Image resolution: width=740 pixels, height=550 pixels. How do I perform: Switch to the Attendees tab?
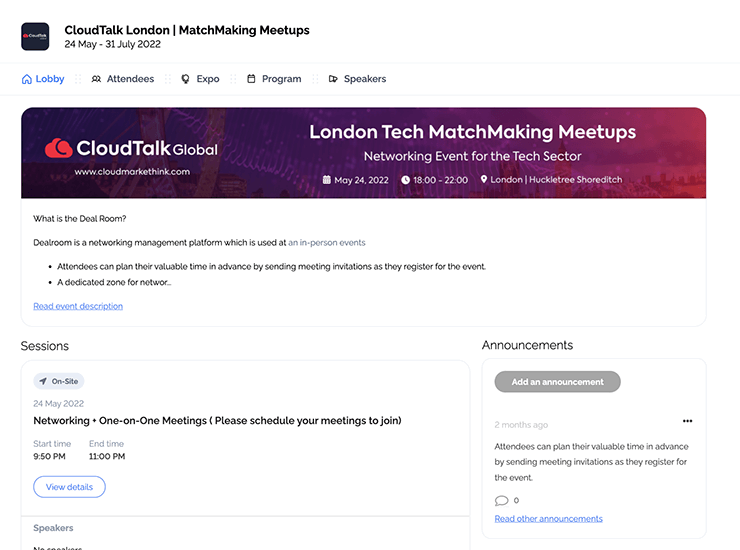point(130,79)
